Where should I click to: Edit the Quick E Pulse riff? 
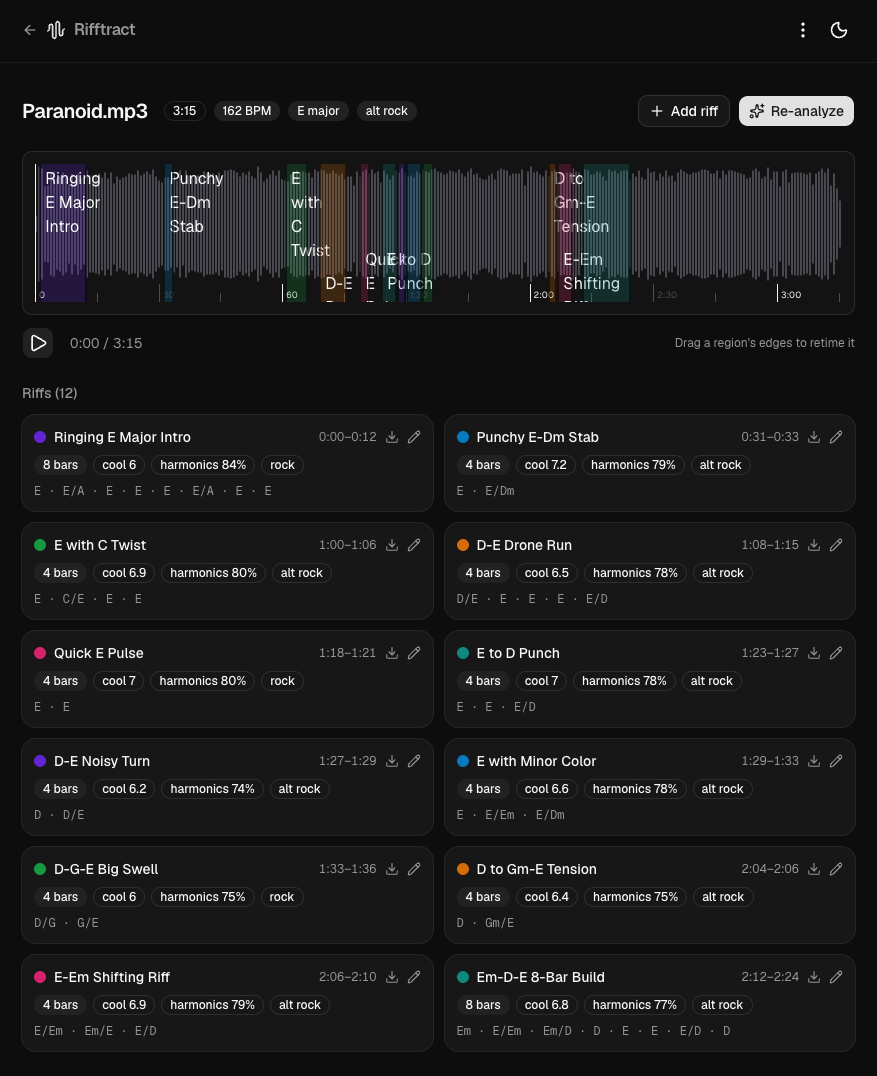(x=414, y=653)
